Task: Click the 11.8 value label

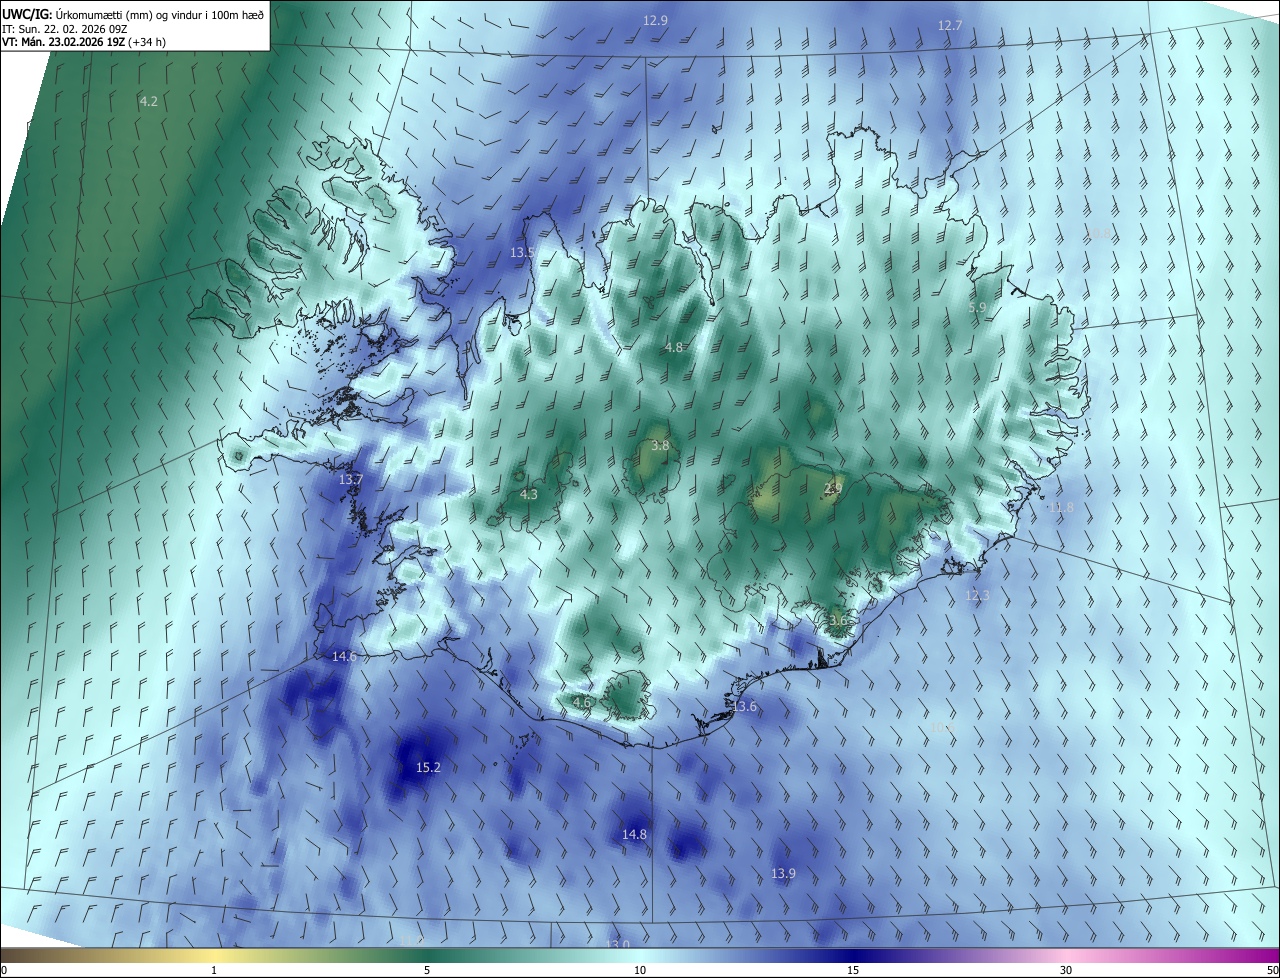Action: pyautogui.click(x=1061, y=508)
